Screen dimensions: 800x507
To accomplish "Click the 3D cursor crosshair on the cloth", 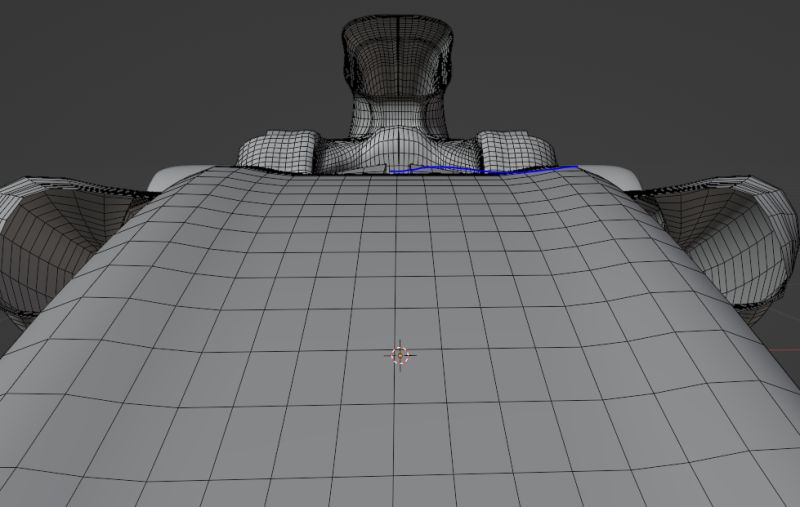I will click(400, 355).
